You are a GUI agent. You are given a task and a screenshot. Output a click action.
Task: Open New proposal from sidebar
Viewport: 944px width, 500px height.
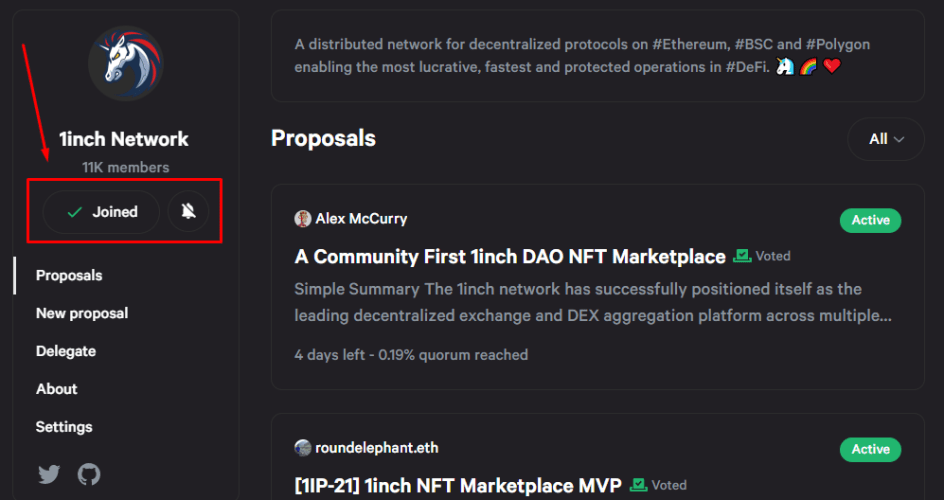pos(82,313)
